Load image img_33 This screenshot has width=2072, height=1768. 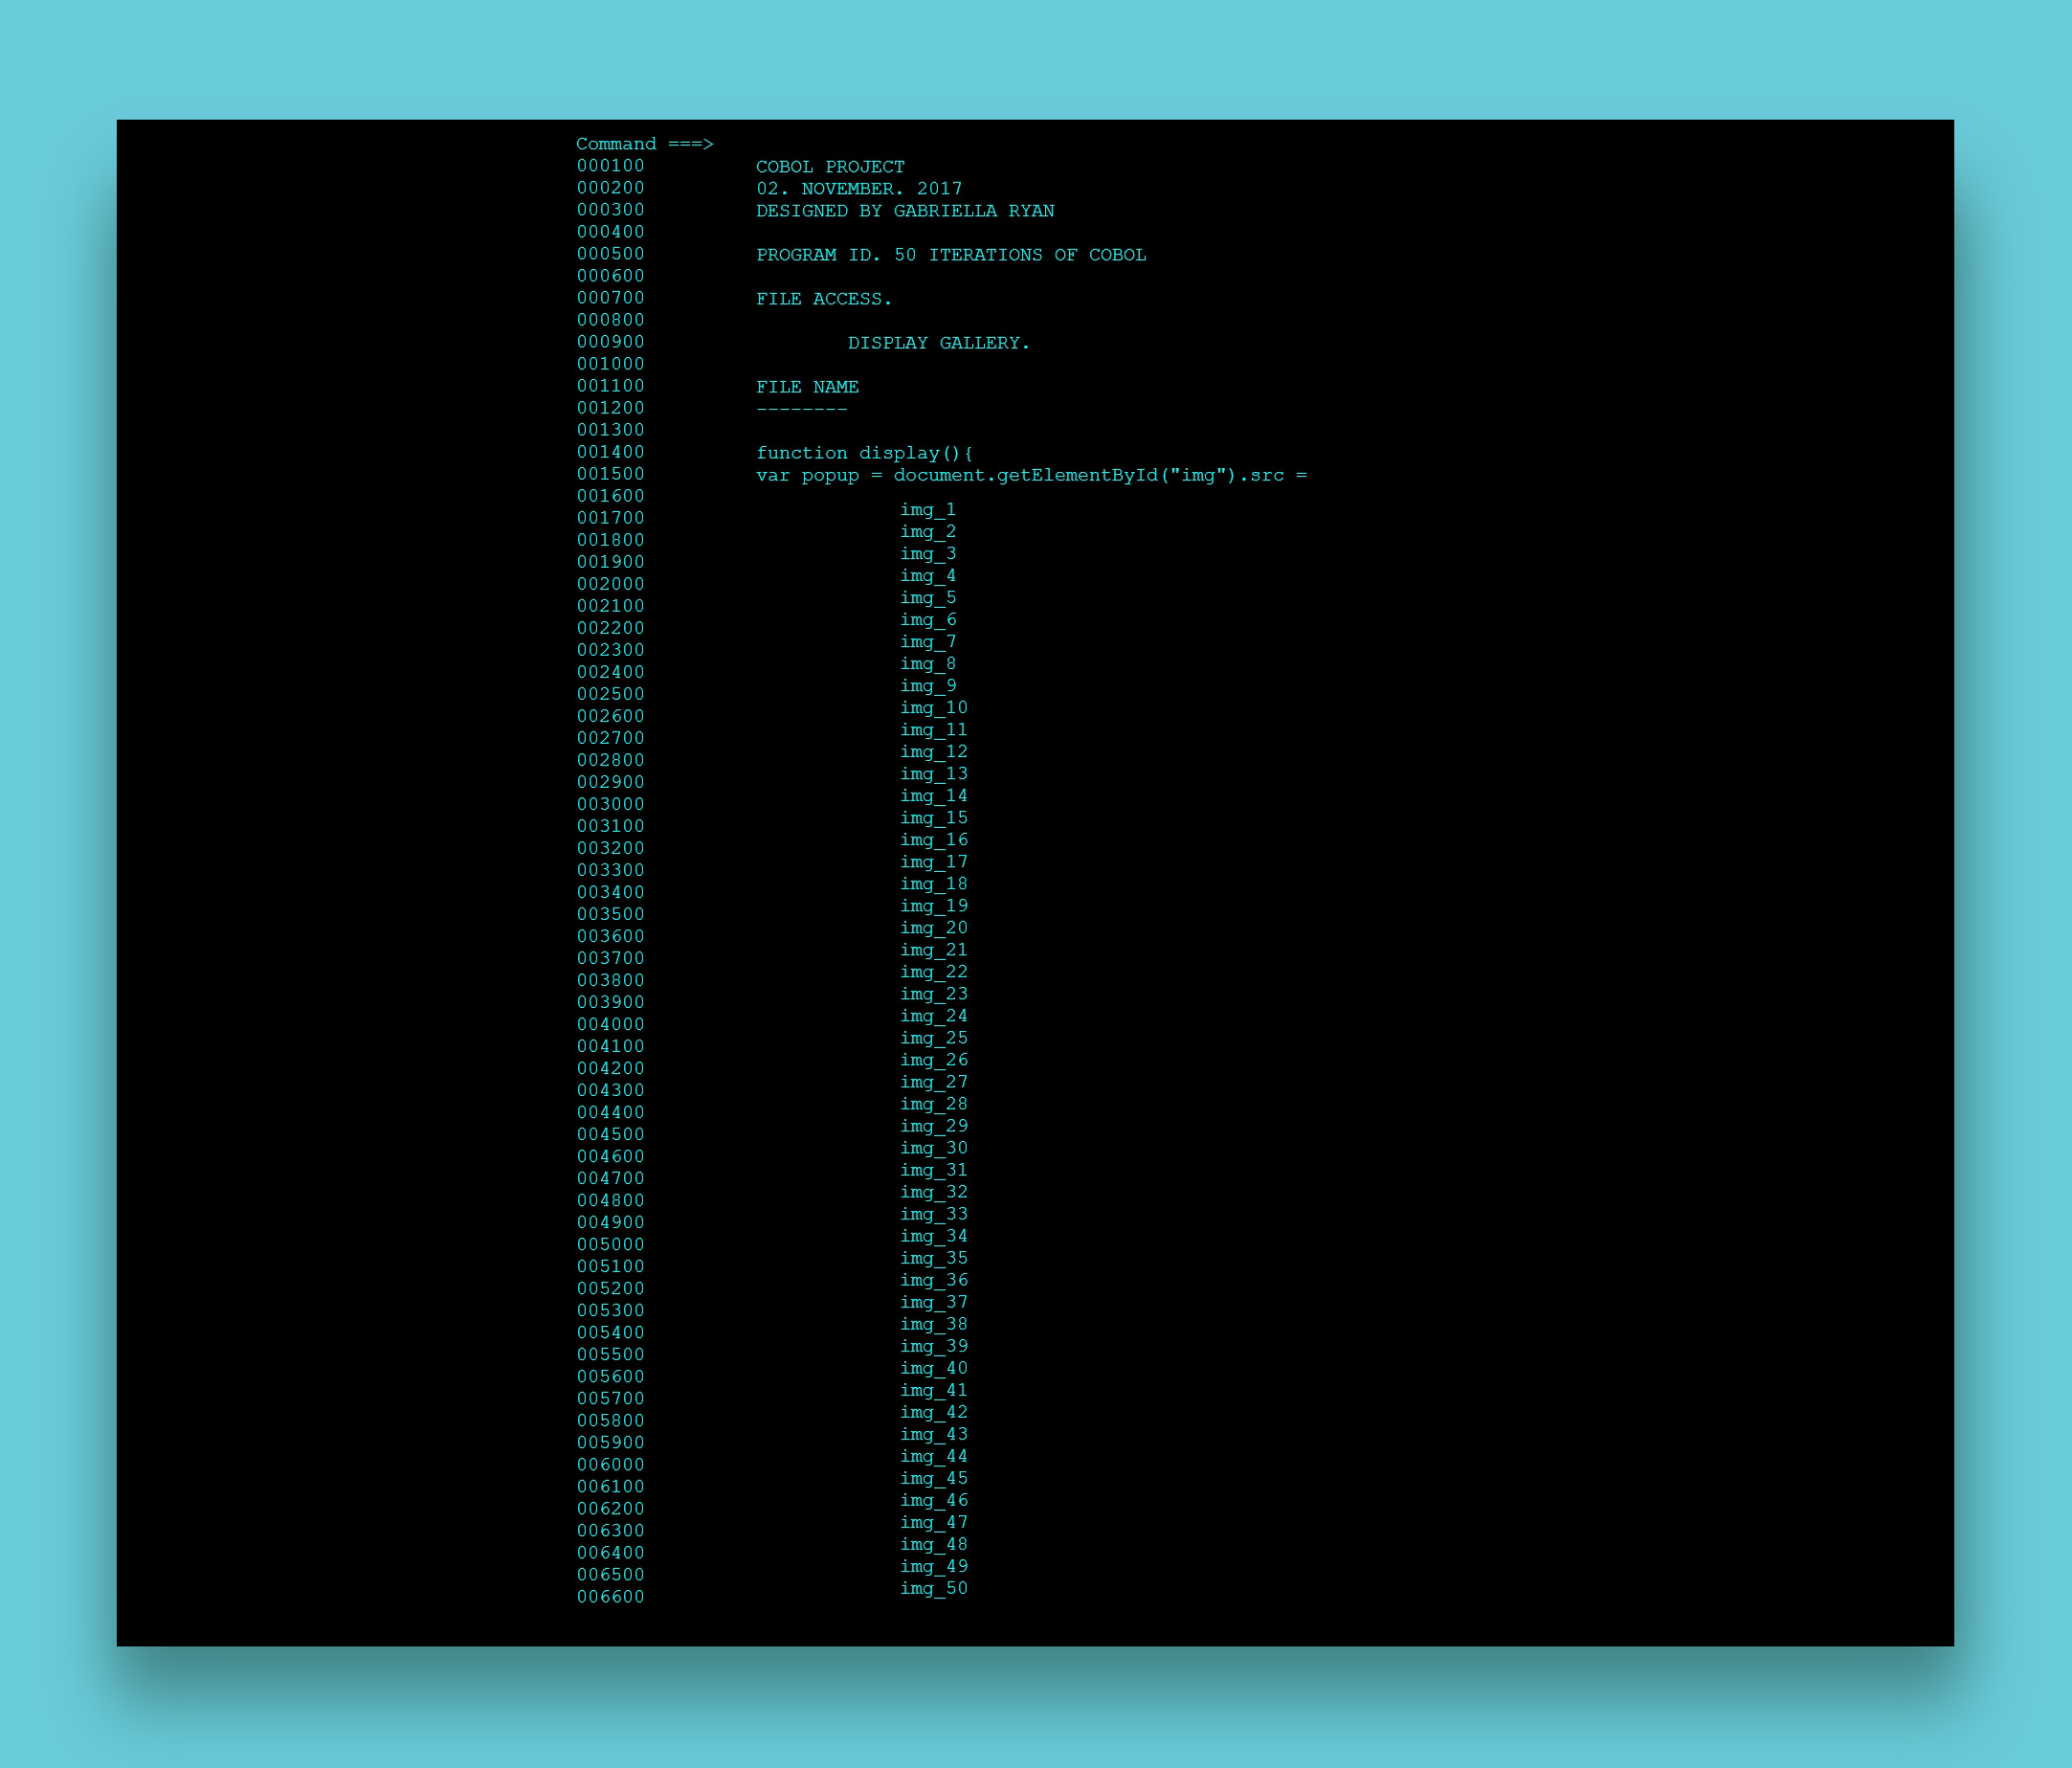[933, 1214]
